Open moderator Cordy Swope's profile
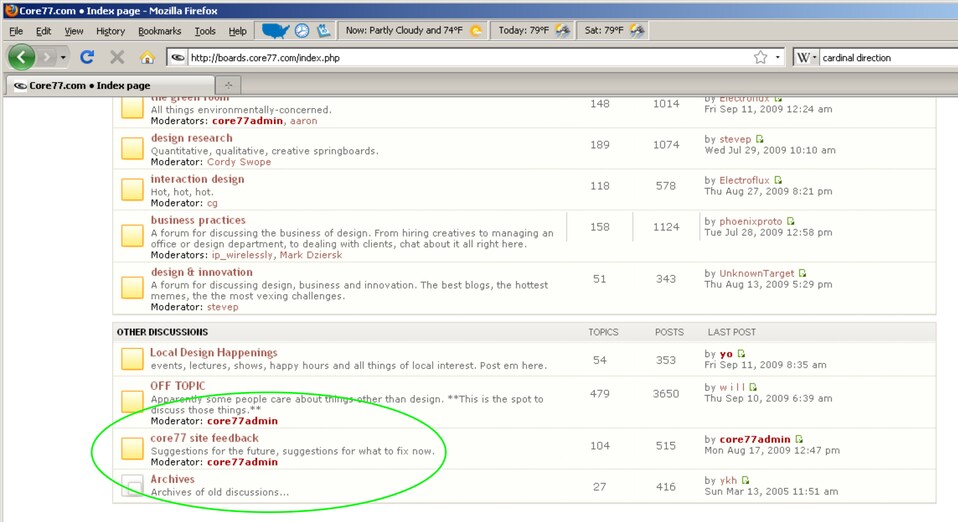Screen dimensions: 958x522 [239, 162]
